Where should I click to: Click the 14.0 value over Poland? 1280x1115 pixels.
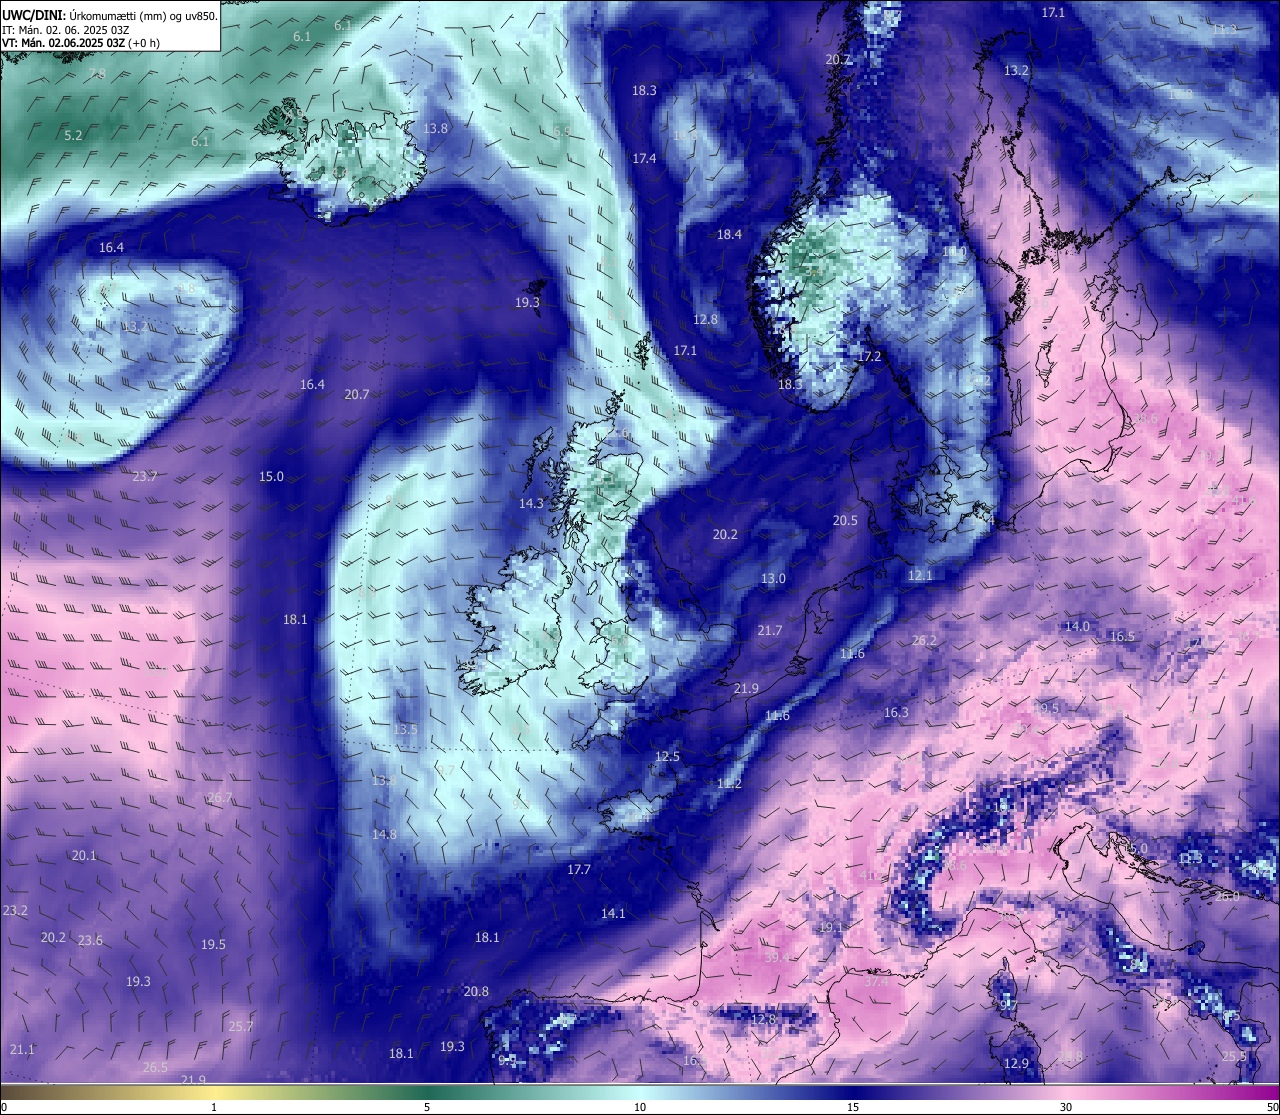[1077, 626]
